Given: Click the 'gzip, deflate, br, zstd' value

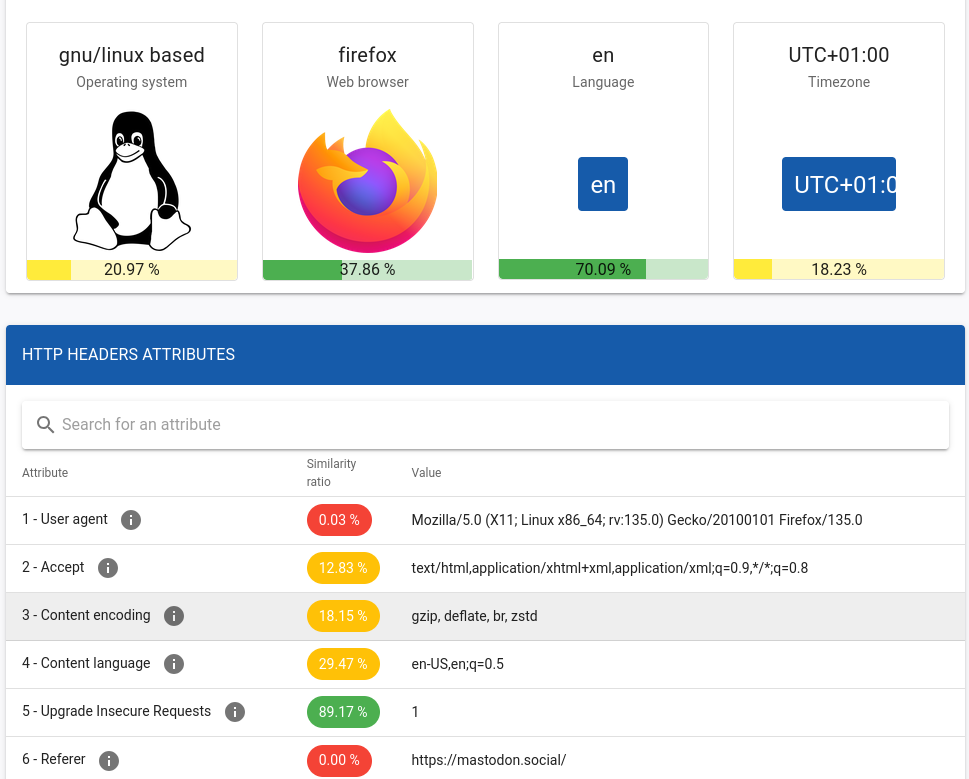Looking at the screenshot, I should click(475, 616).
